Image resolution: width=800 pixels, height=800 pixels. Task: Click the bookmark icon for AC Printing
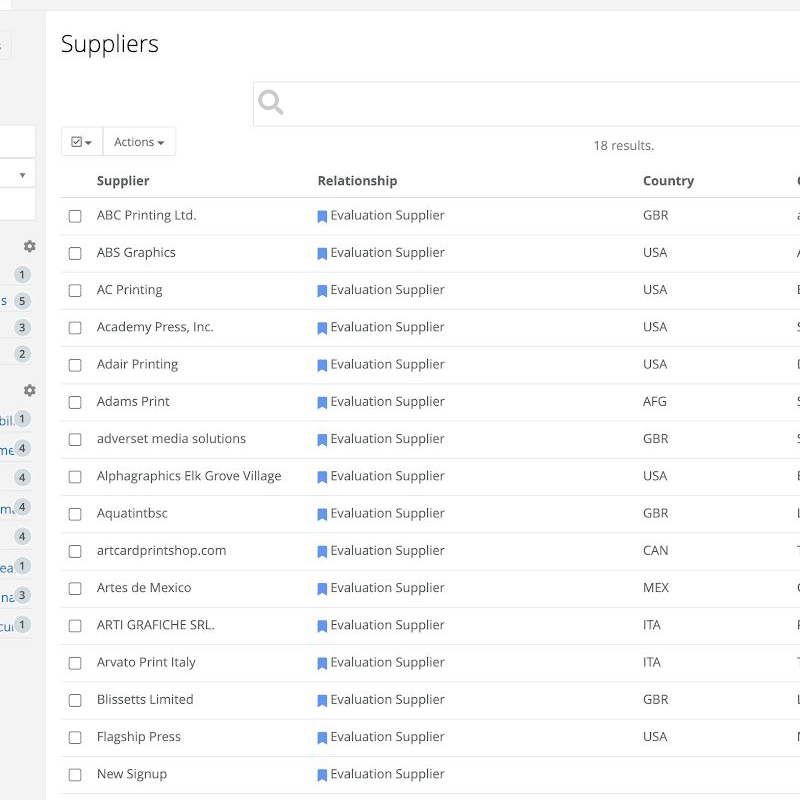(322, 291)
